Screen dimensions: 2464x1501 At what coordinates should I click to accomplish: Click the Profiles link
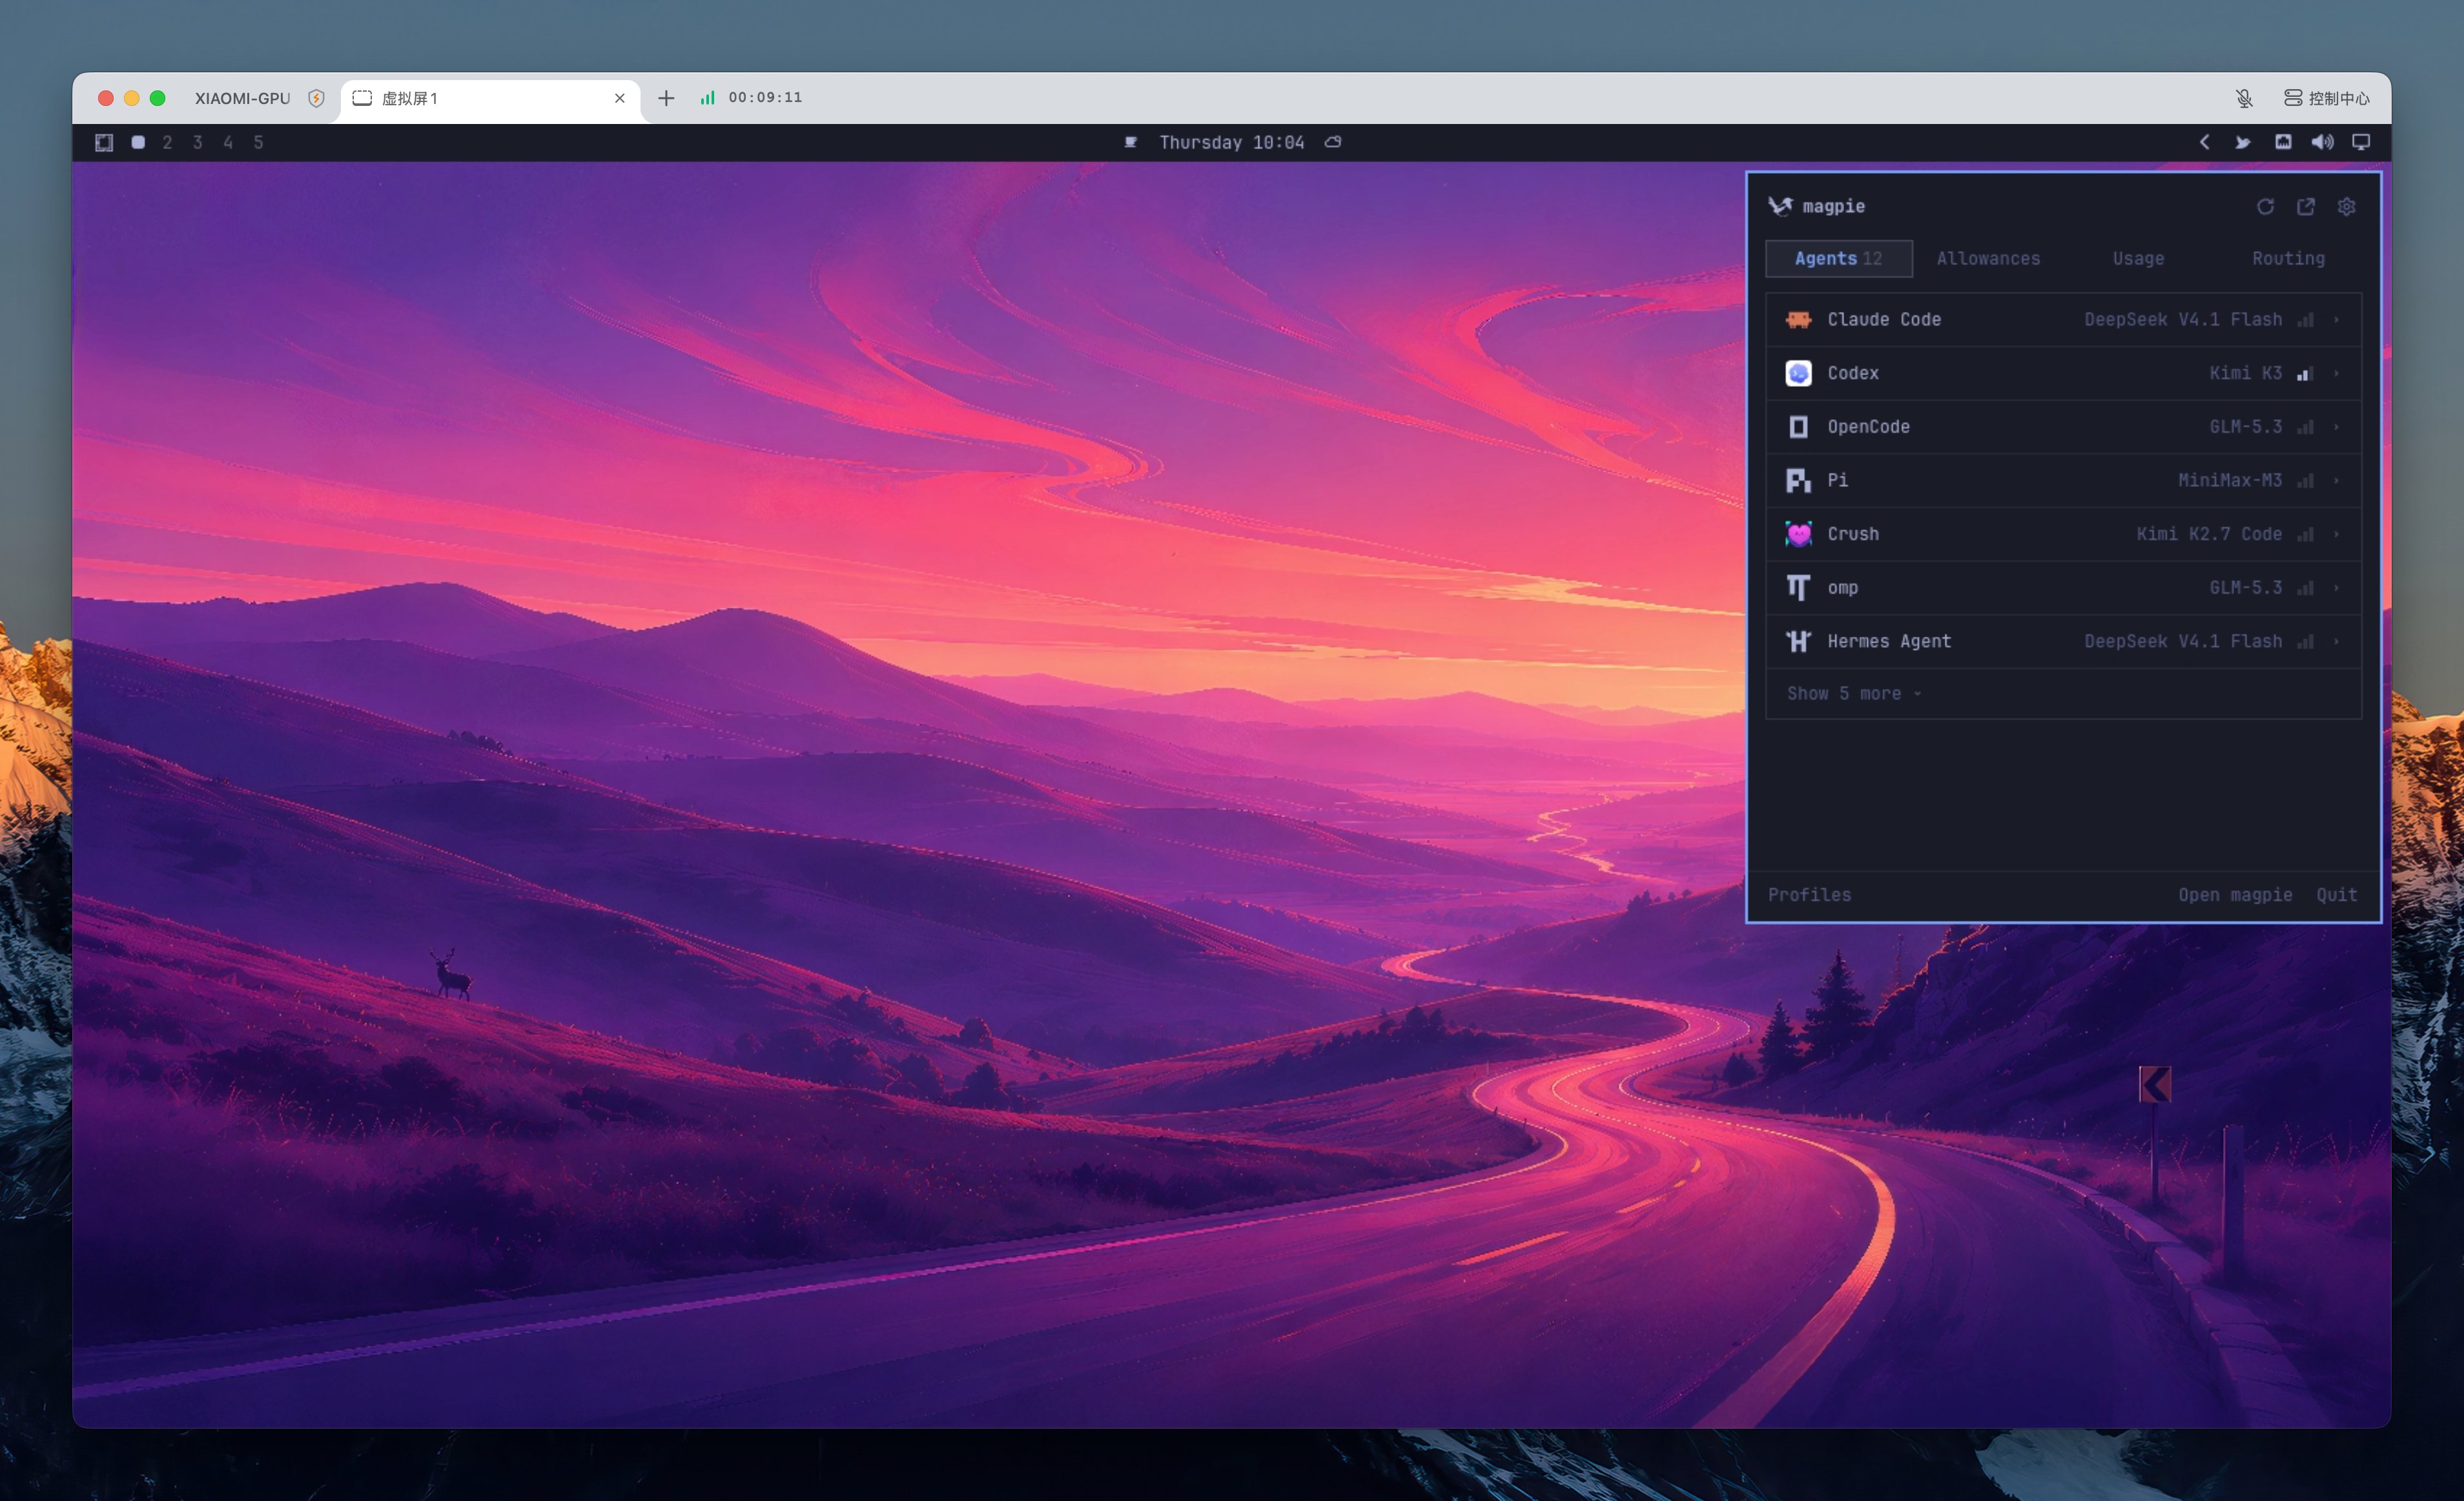click(x=1809, y=895)
